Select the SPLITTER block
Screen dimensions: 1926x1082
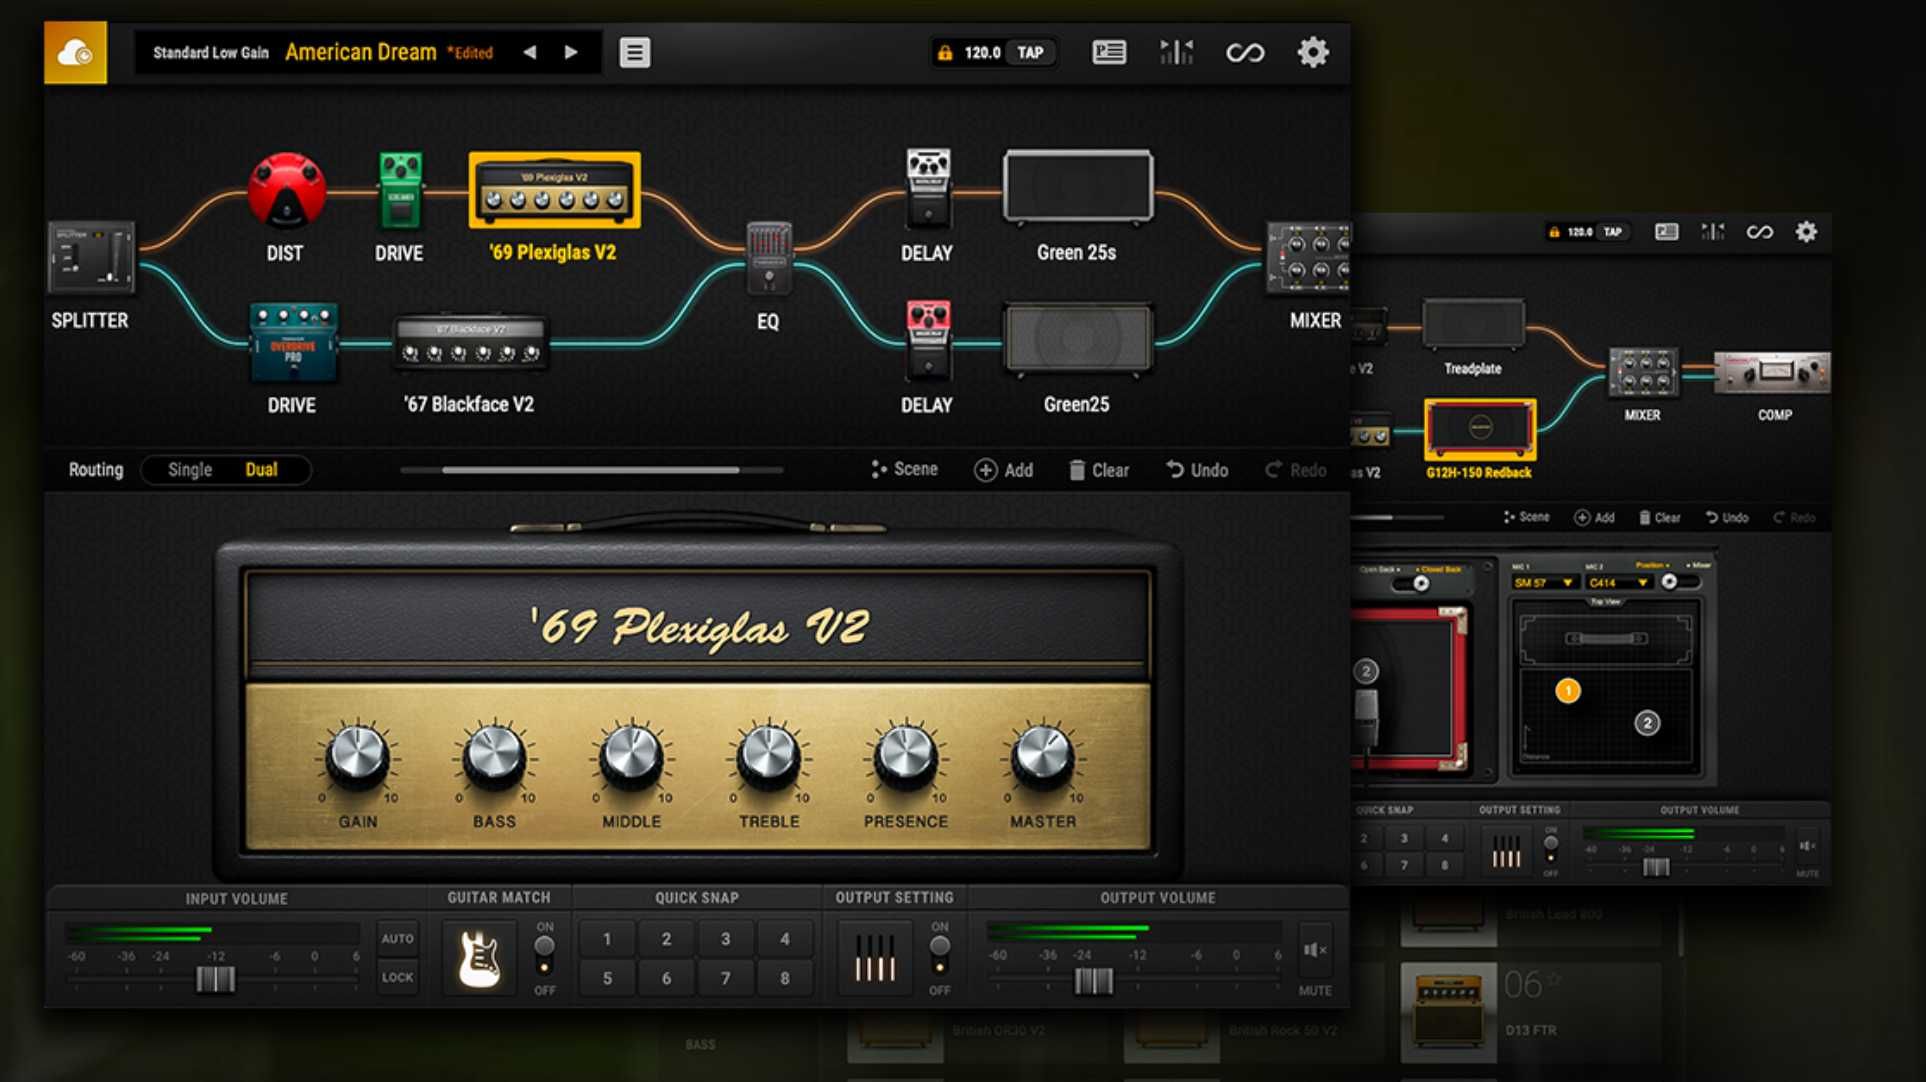click(90, 257)
